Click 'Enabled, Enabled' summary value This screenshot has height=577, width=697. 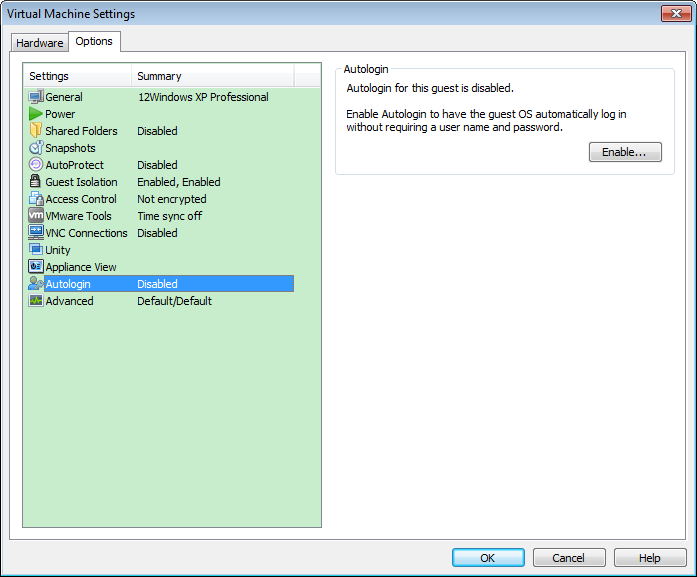[x=179, y=182]
